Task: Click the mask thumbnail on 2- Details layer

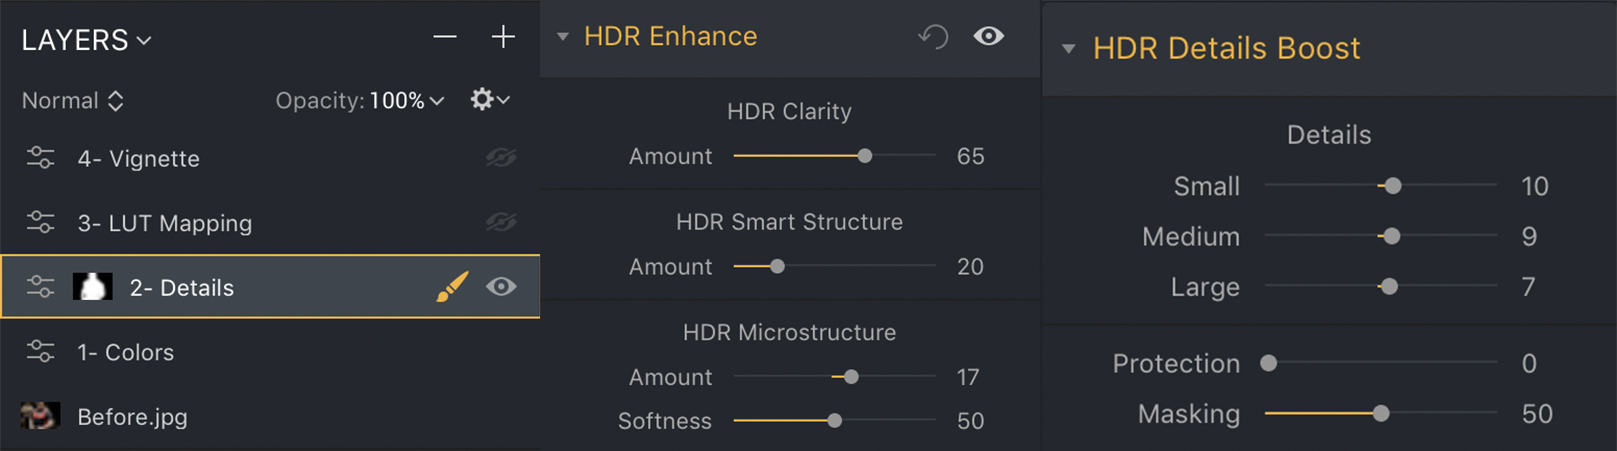Action: point(92,287)
